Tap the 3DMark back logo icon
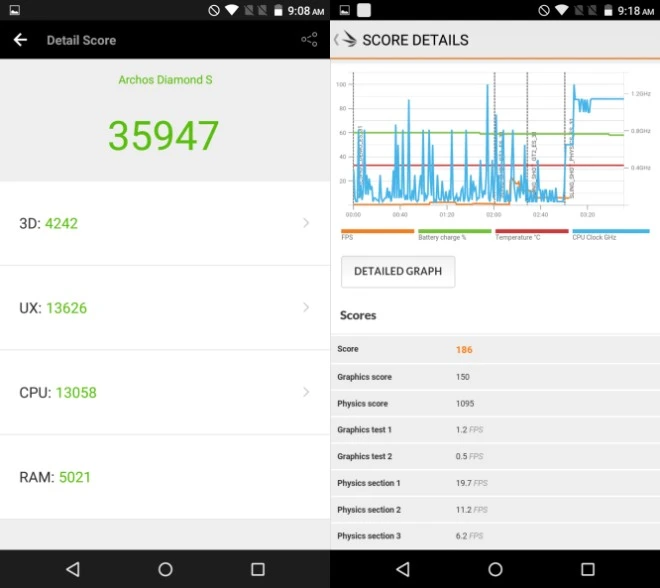The image size is (660, 588). [x=345, y=40]
